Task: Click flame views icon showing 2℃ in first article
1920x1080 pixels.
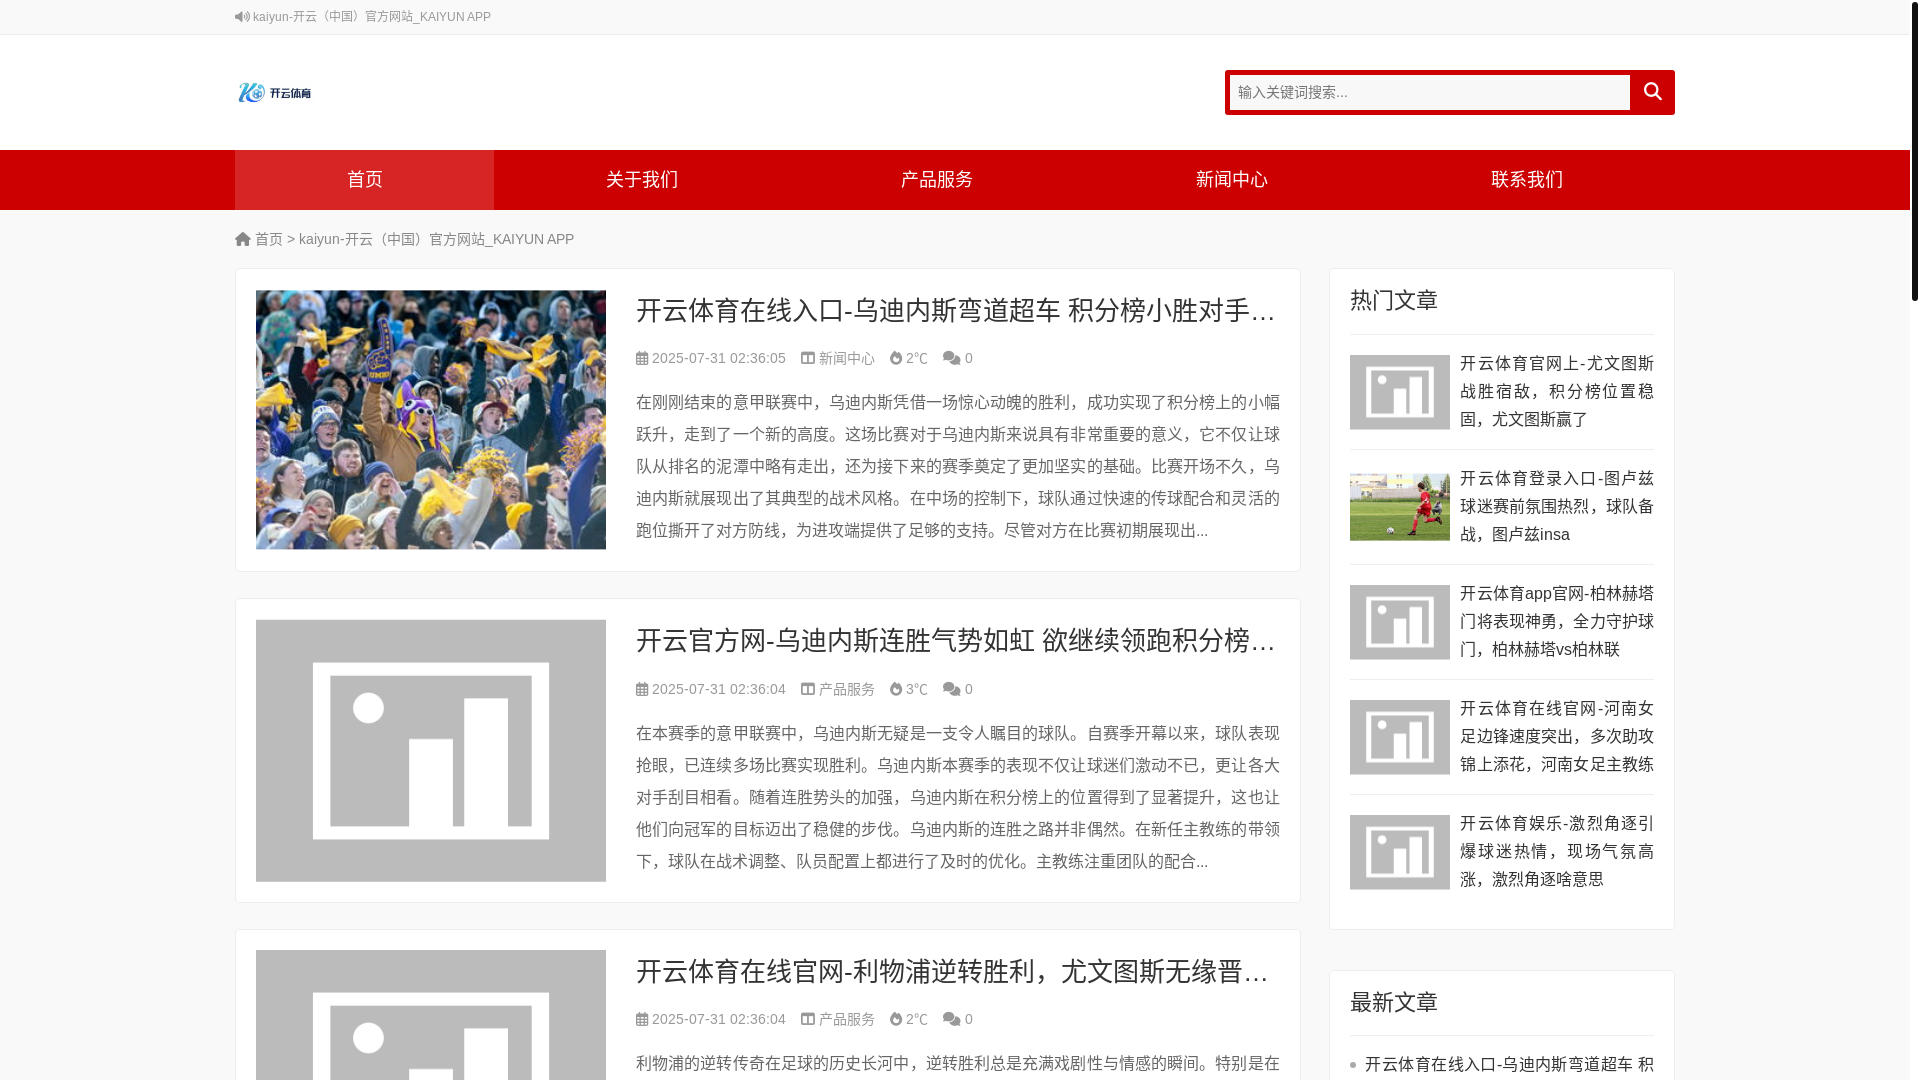Action: (x=896, y=358)
